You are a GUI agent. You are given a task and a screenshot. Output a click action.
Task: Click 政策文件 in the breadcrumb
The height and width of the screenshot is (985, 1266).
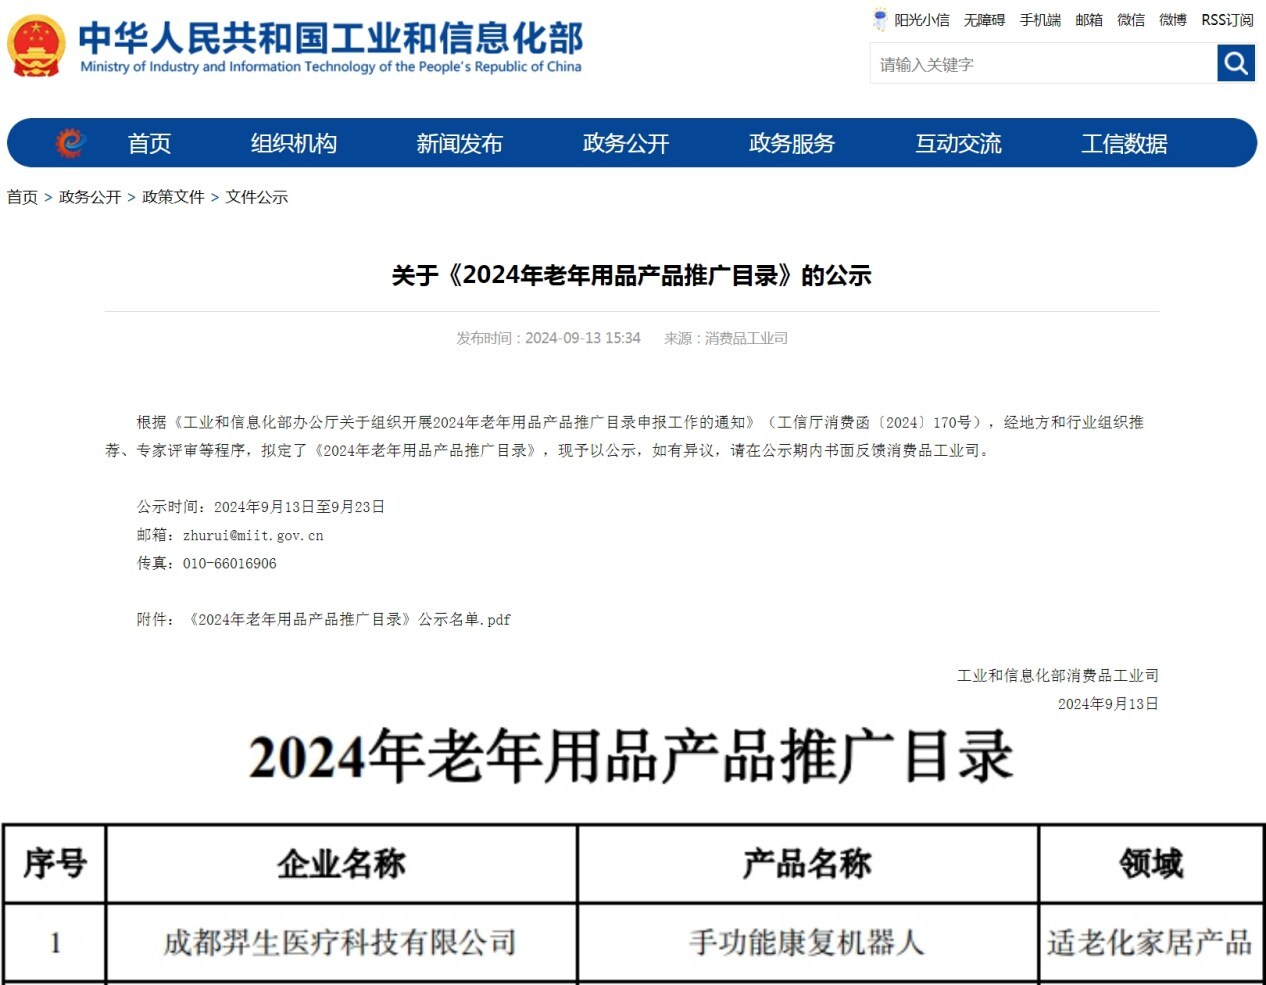173,197
